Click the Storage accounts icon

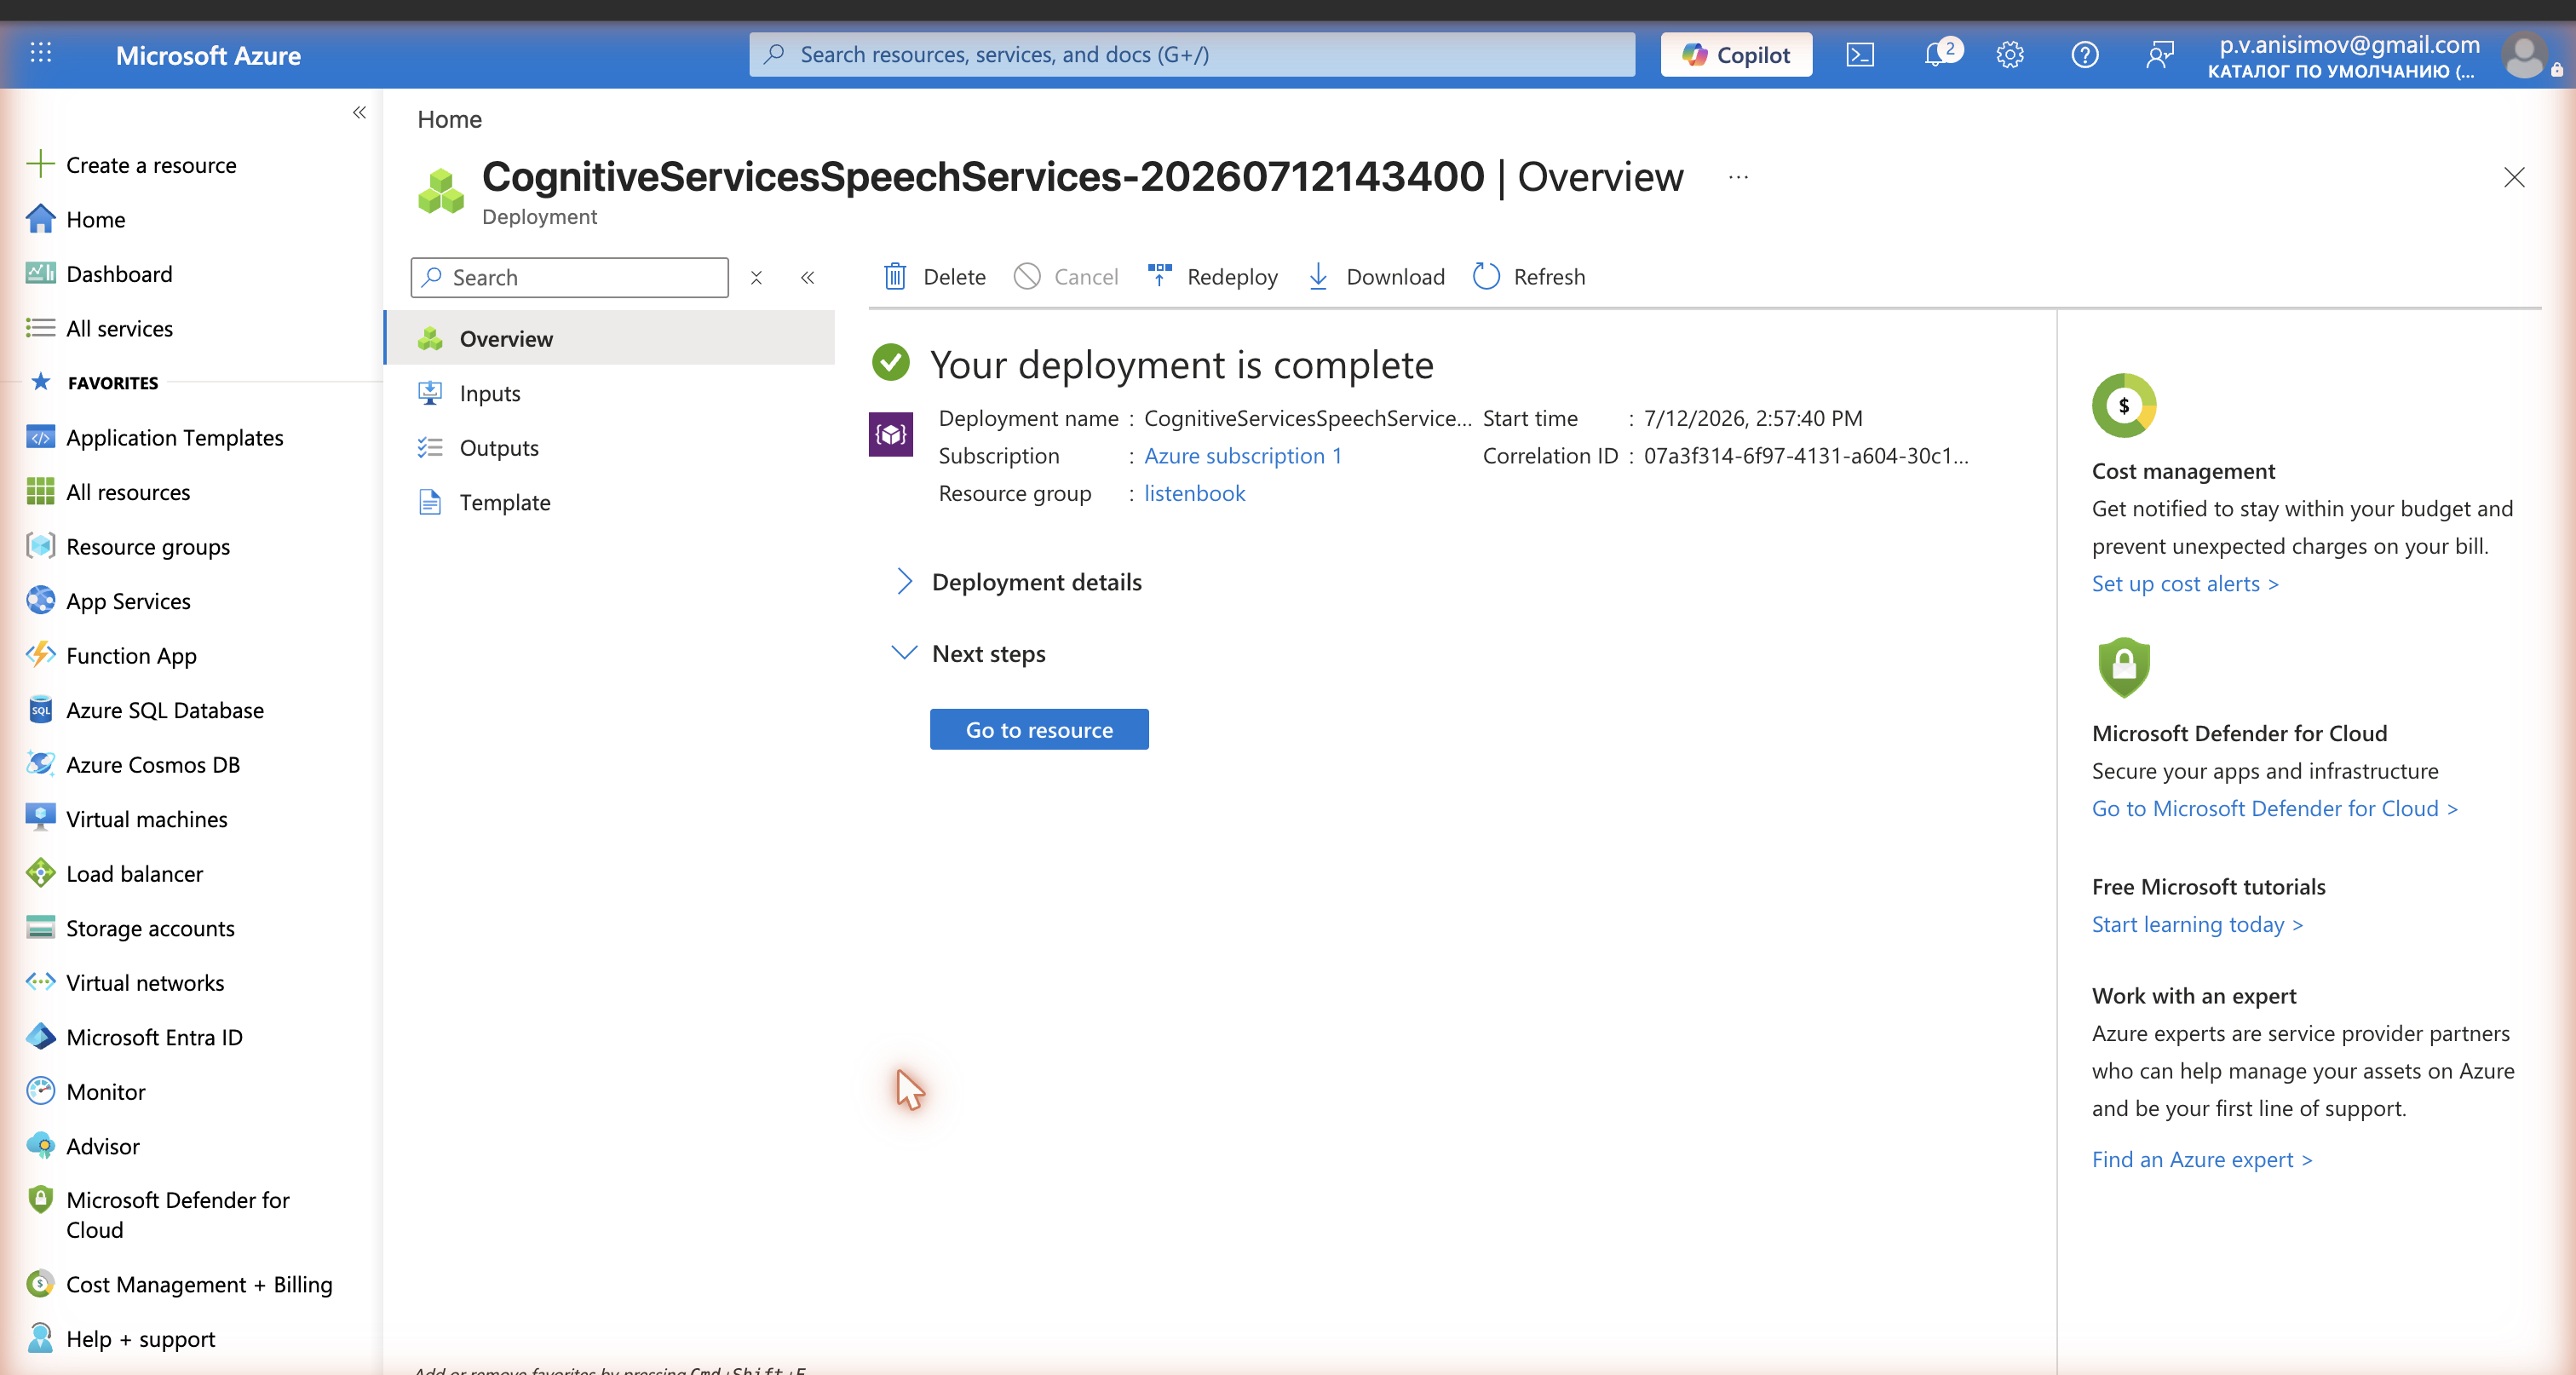coord(40,928)
